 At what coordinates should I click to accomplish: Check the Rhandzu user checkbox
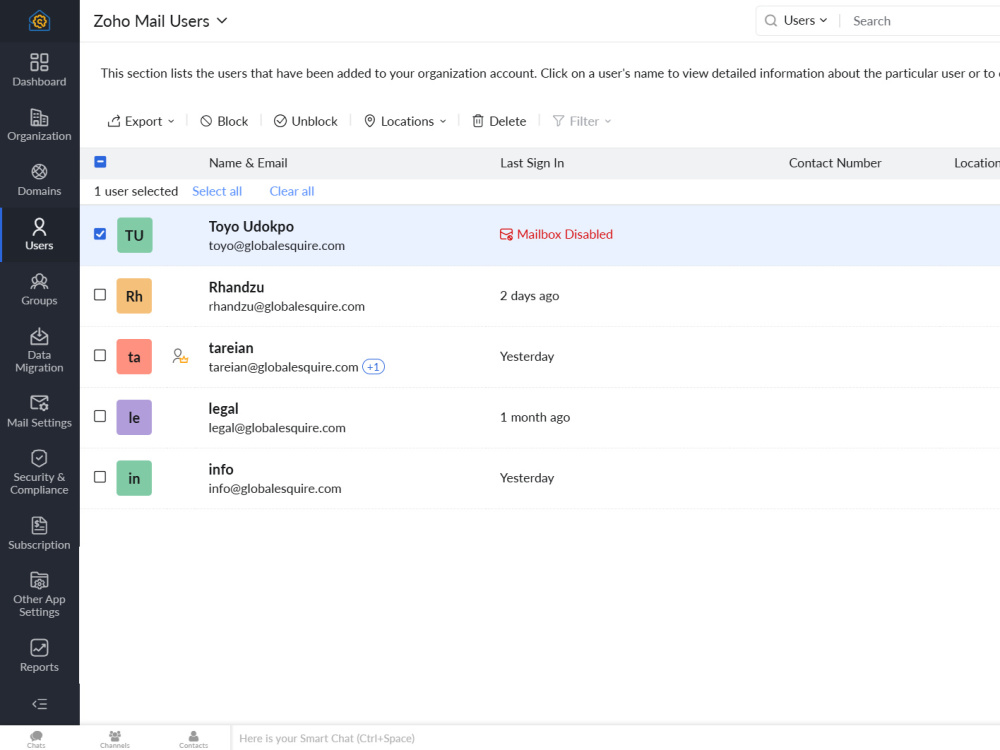click(x=100, y=295)
